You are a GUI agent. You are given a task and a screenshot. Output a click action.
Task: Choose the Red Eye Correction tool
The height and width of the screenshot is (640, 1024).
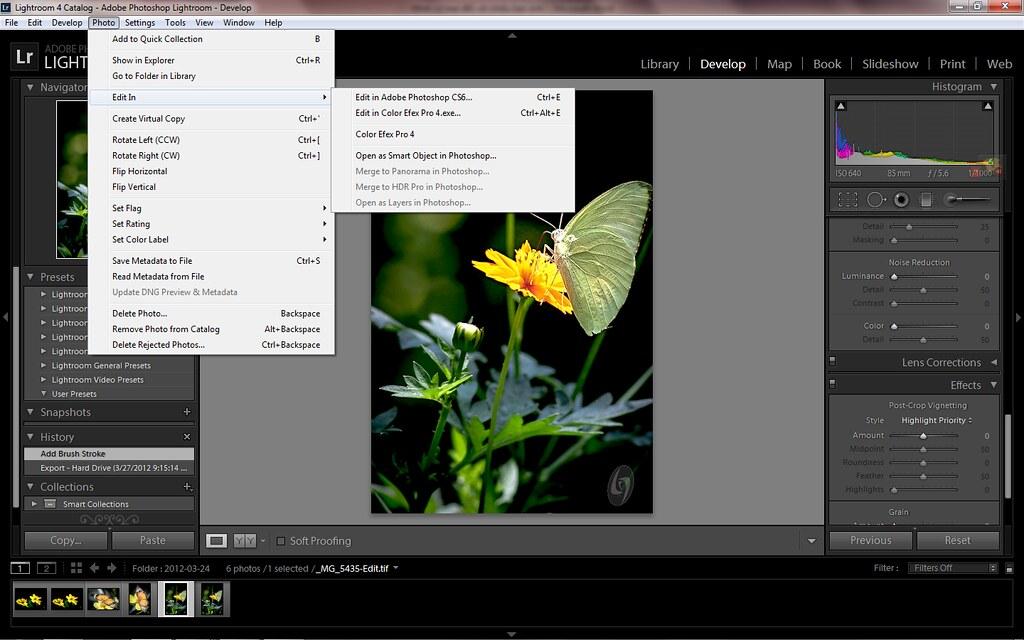901,199
